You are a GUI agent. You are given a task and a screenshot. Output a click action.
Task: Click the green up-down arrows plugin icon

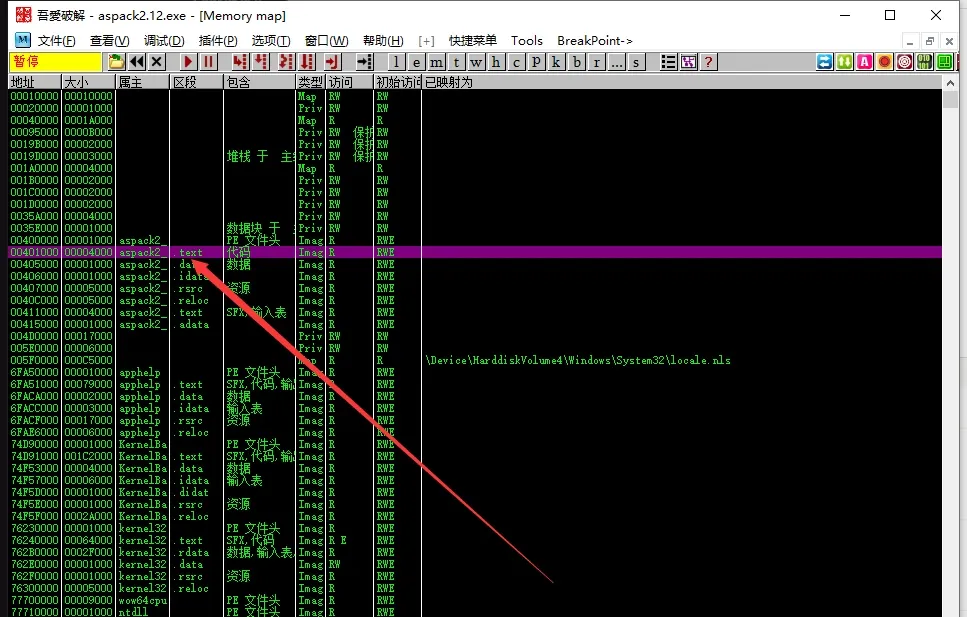[x=845, y=62]
